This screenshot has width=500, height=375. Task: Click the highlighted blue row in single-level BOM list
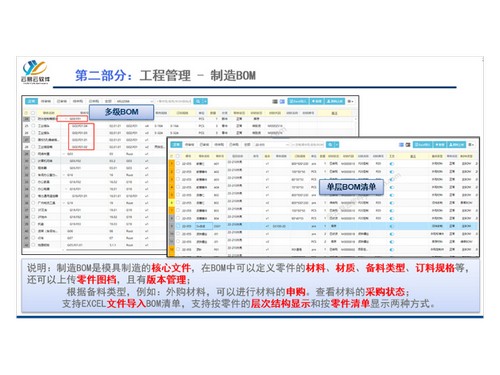click(x=323, y=226)
